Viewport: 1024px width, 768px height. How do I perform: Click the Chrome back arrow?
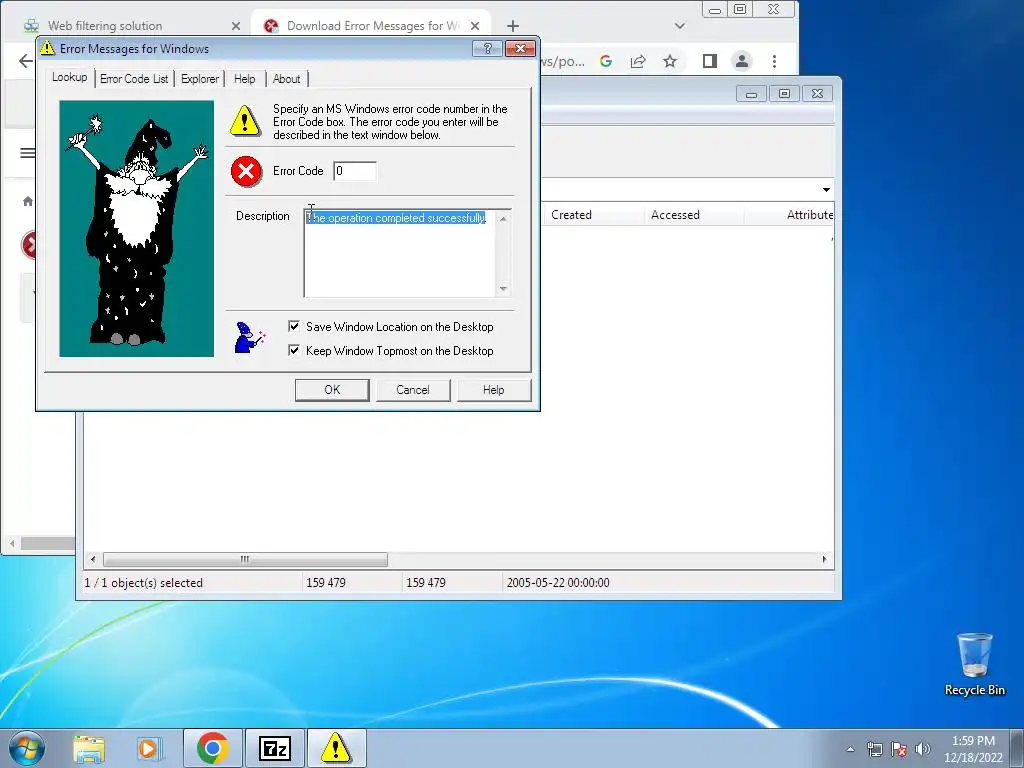[25, 61]
